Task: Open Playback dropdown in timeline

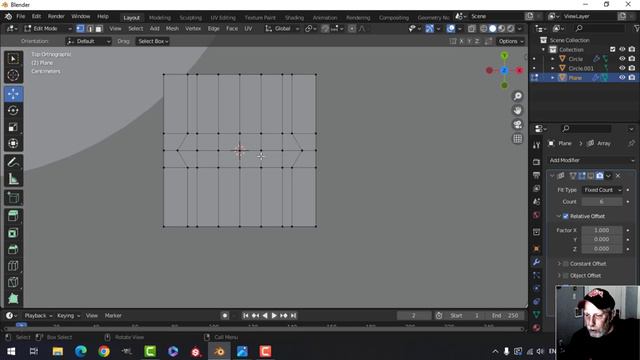Action: point(38,316)
